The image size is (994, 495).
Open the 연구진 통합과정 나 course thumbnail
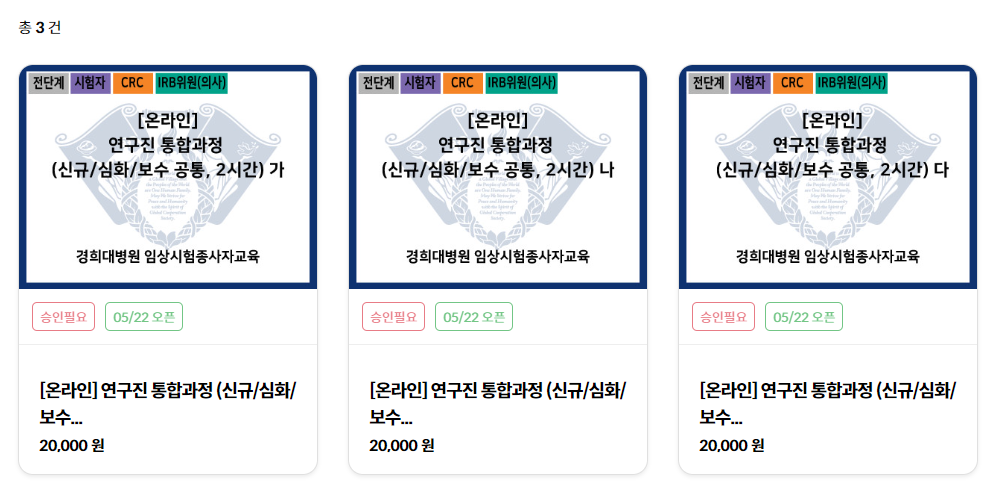(x=498, y=177)
